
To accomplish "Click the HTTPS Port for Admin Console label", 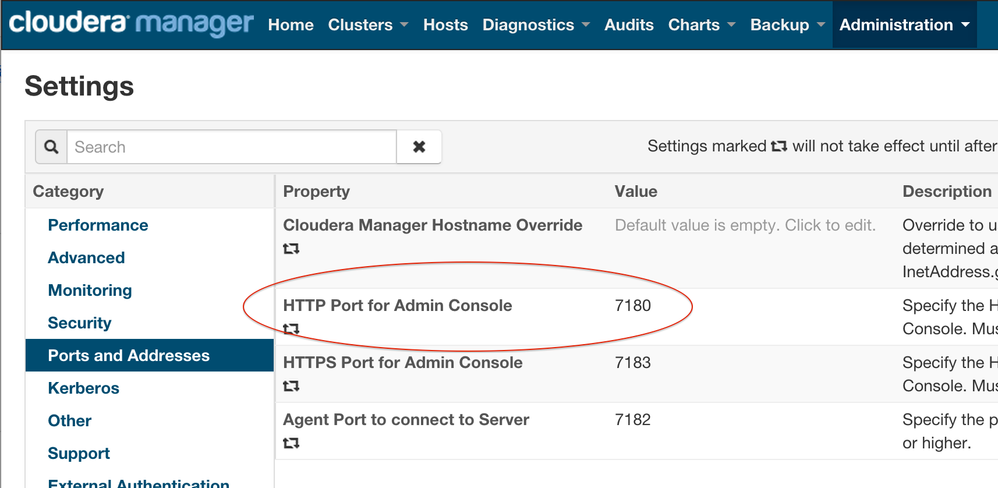I will pos(403,363).
